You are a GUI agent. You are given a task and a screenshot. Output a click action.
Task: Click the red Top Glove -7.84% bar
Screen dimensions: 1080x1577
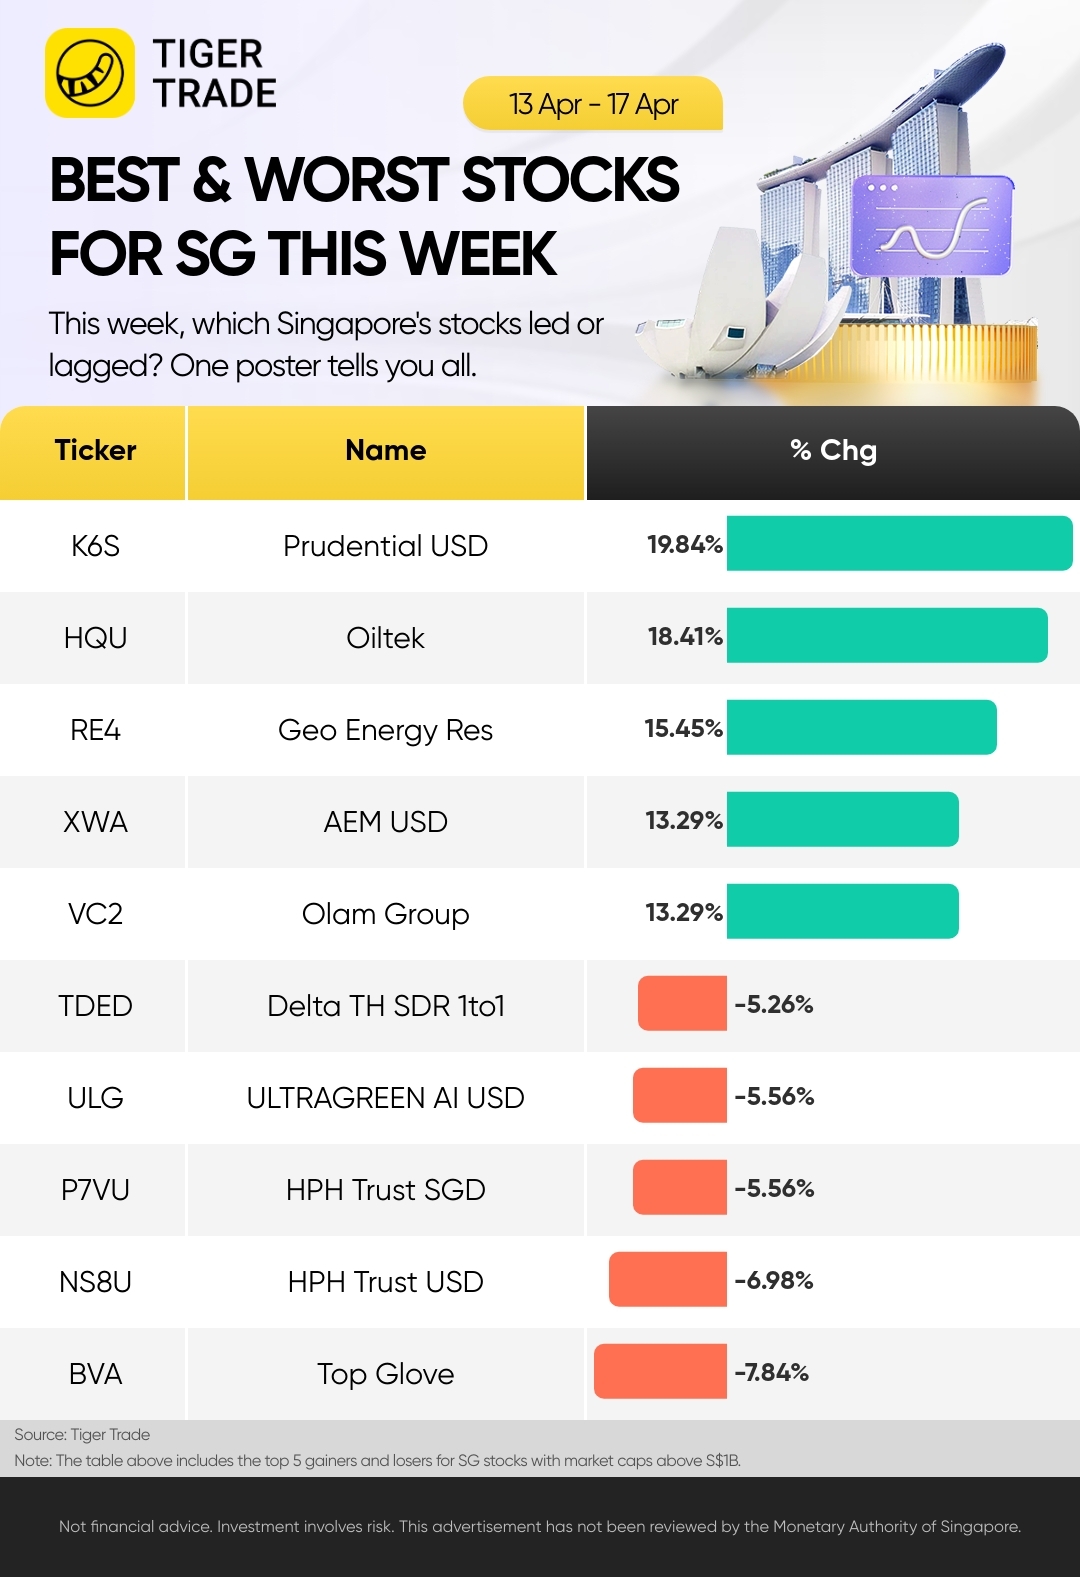coord(660,1371)
